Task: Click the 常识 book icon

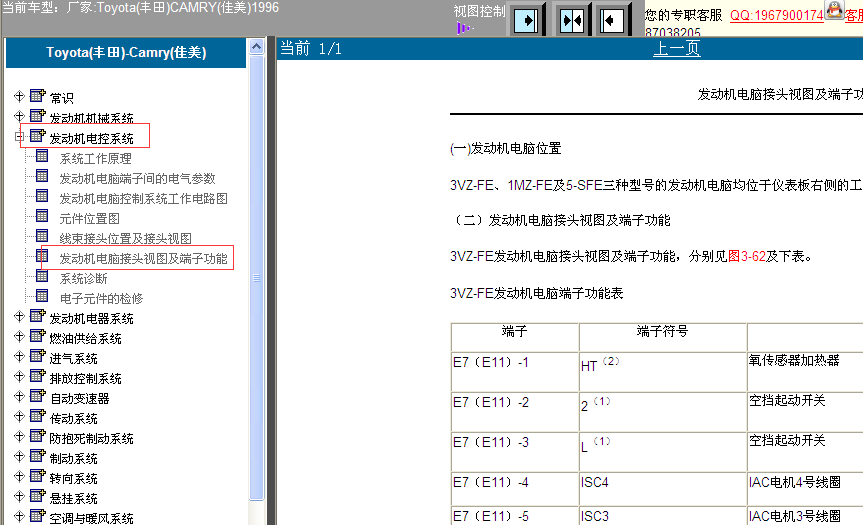Action: click(x=37, y=95)
